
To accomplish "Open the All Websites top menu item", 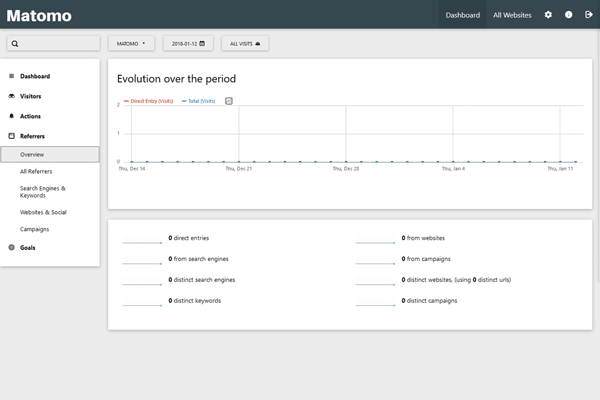I will 512,15.
